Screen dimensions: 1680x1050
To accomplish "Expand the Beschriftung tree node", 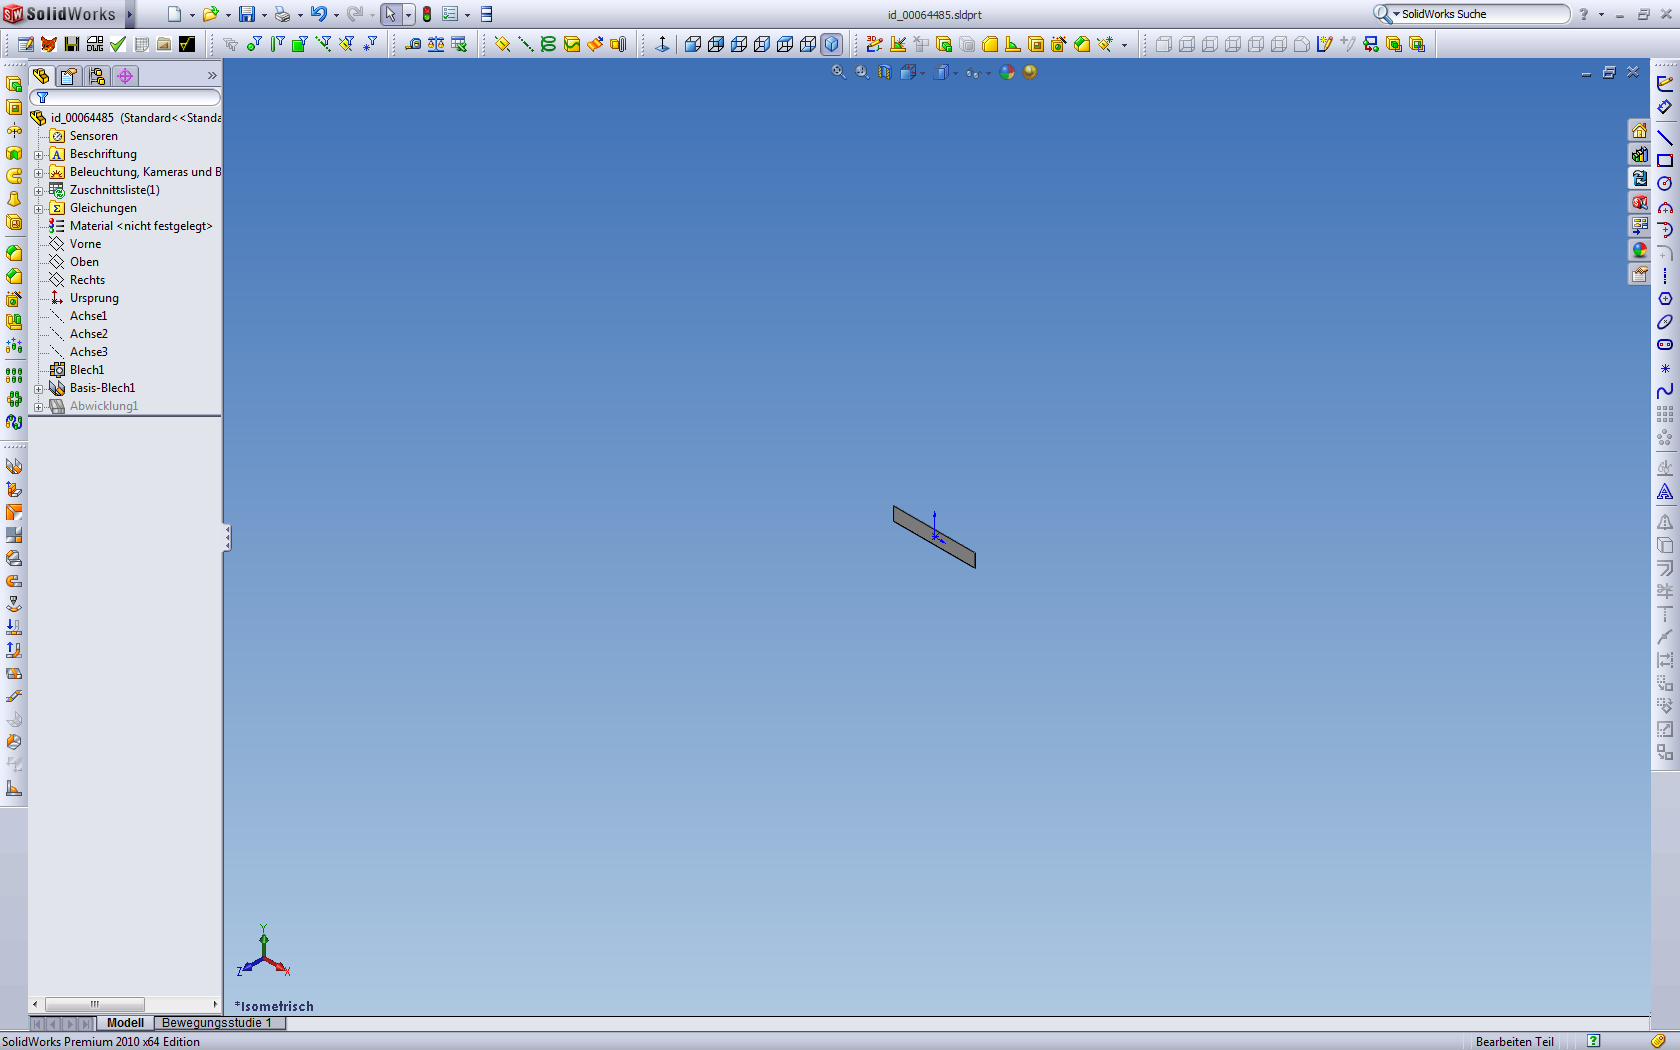I will coord(38,155).
